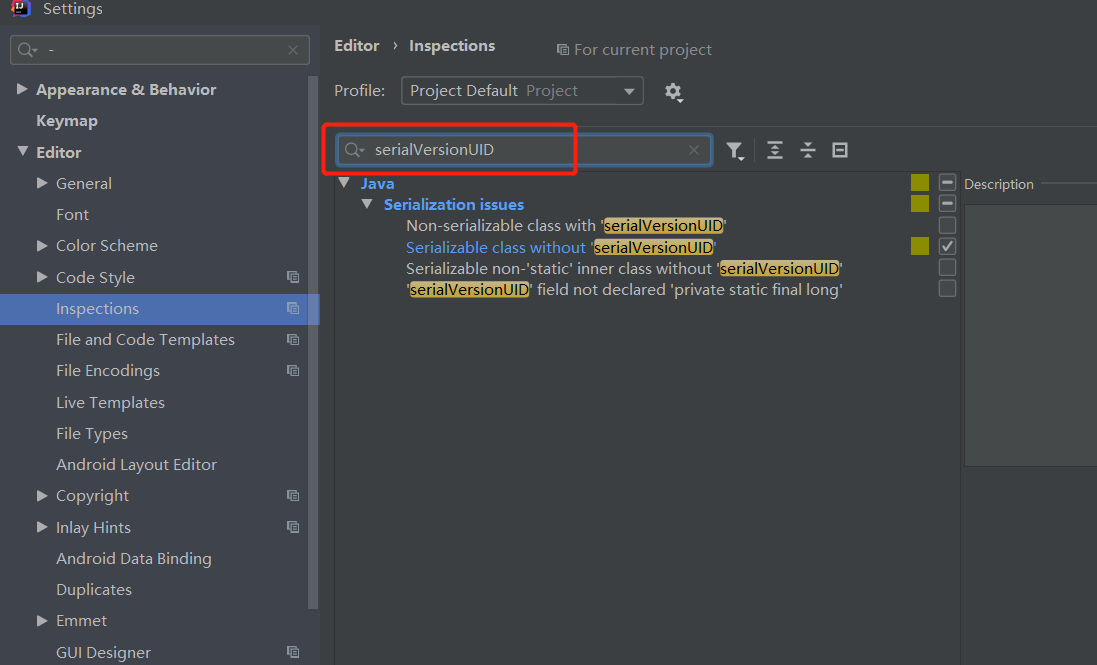This screenshot has width=1097, height=665.
Task: Click project icon next to File Encodings
Action: point(293,371)
